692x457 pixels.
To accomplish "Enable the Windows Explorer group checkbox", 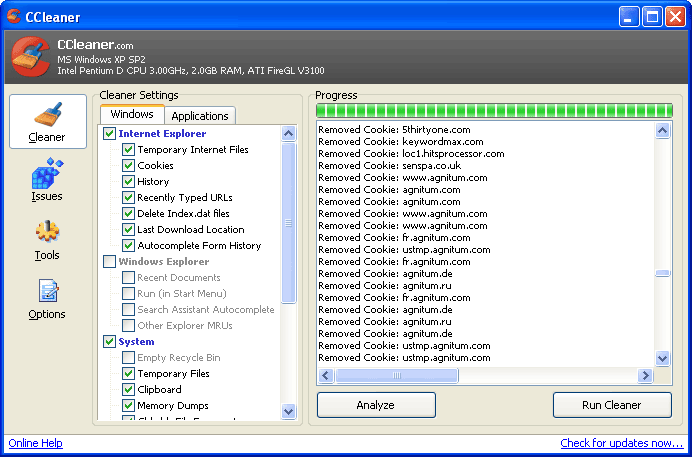I will [109, 261].
